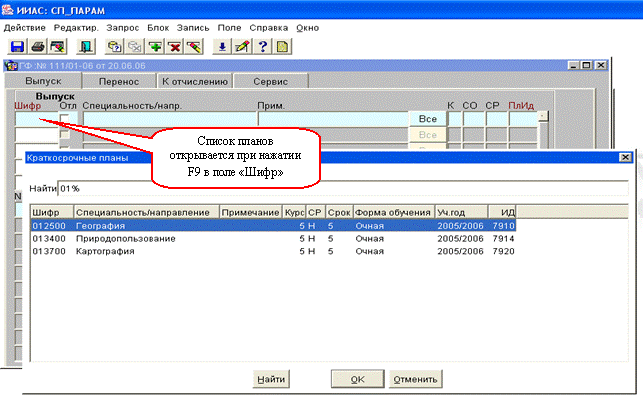The height and width of the screenshot is (399, 643).
Task: Click the Отменить button
Action: 415,379
